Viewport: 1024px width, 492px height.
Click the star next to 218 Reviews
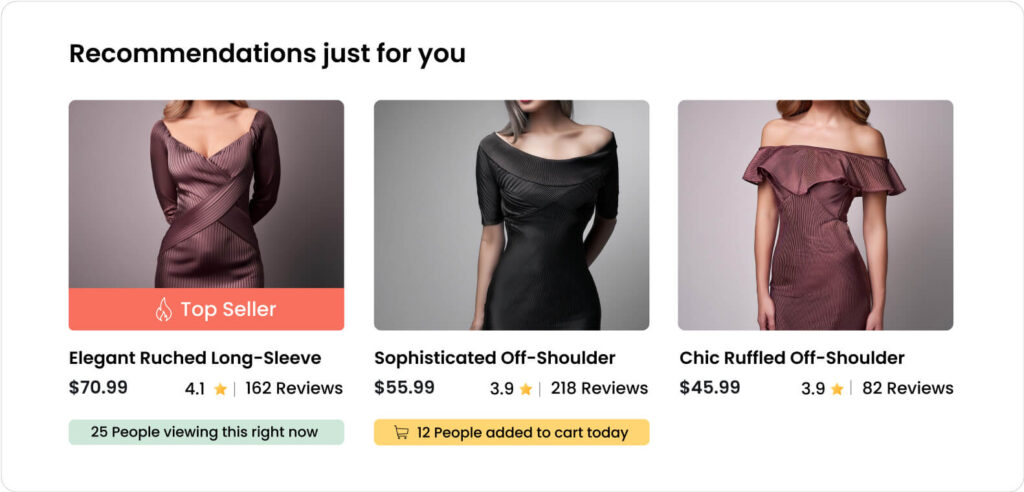tap(525, 389)
